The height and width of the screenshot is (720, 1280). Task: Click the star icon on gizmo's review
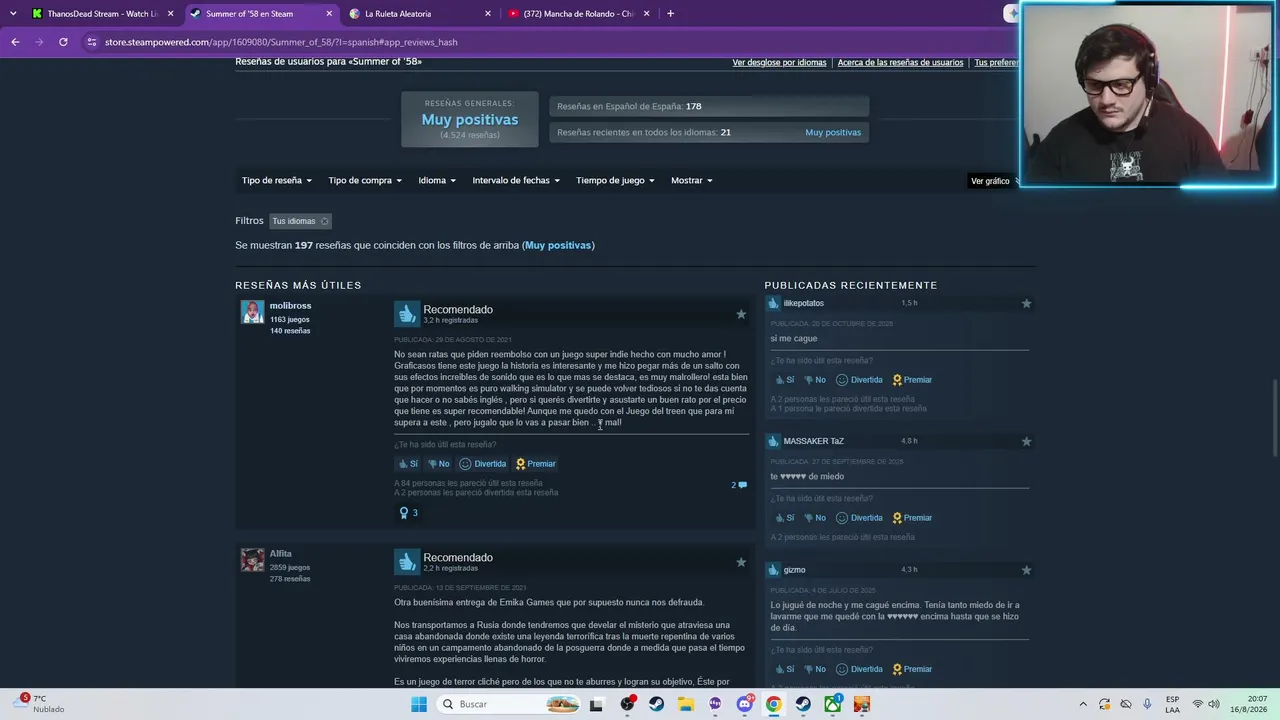pyautogui.click(x=1026, y=570)
